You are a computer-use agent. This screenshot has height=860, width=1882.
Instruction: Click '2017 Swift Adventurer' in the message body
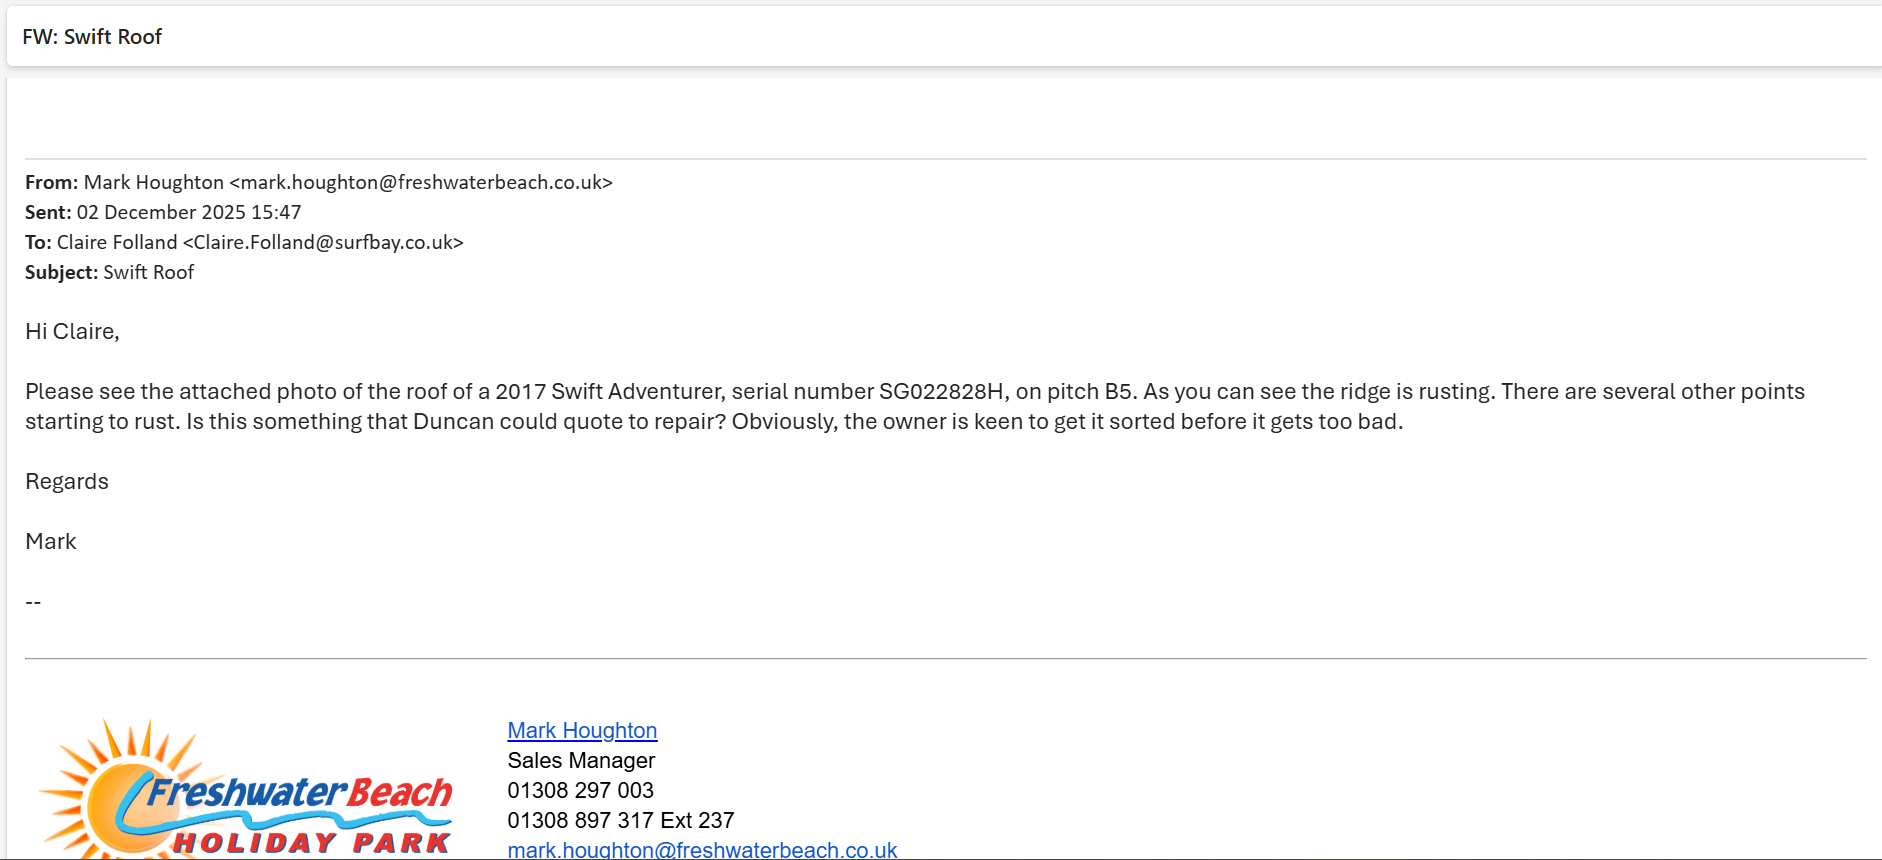coord(609,392)
